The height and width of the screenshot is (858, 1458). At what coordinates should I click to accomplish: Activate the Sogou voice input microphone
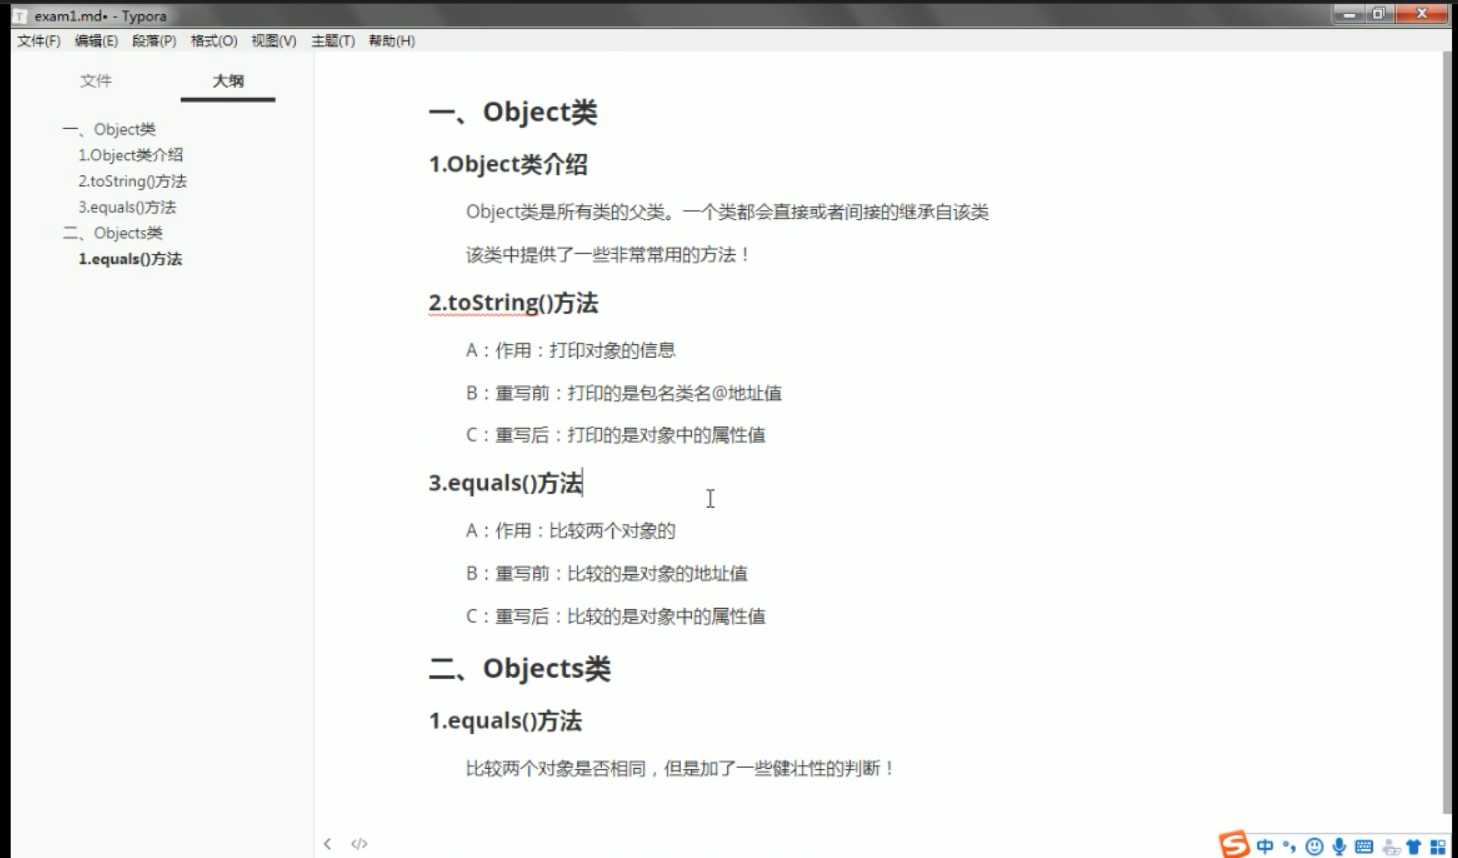[x=1340, y=845]
